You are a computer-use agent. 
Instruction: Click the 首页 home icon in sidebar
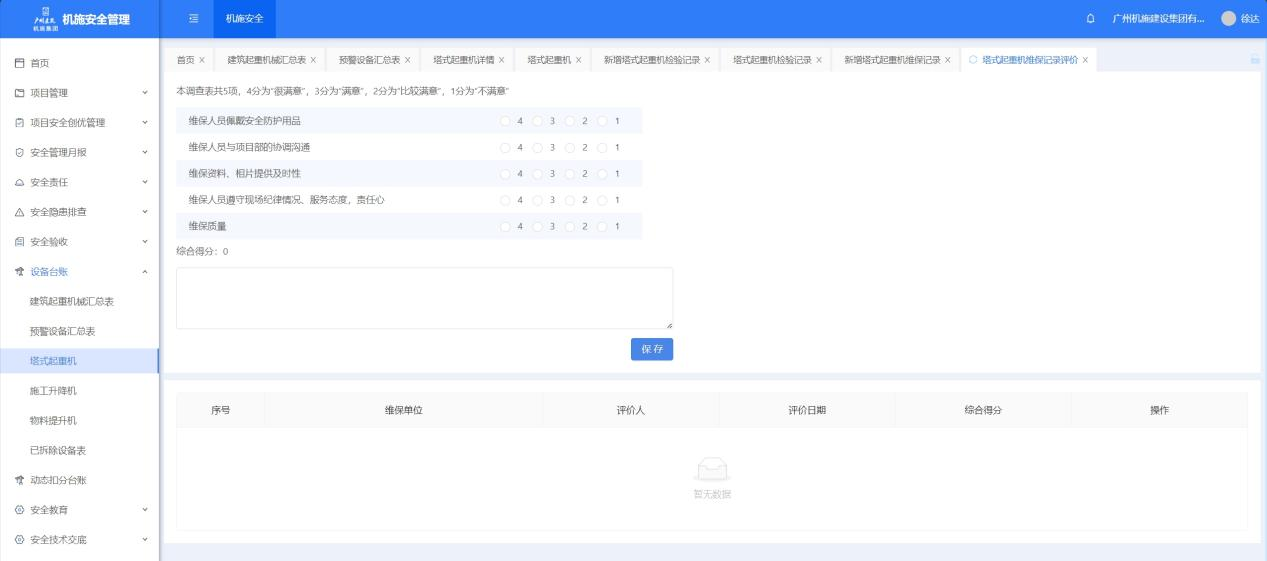(20, 63)
